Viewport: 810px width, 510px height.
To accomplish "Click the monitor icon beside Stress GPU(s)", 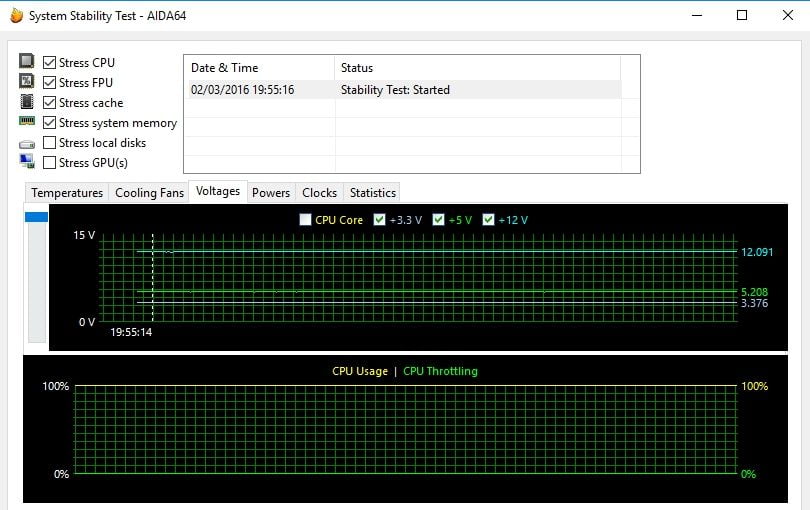I will (27, 161).
